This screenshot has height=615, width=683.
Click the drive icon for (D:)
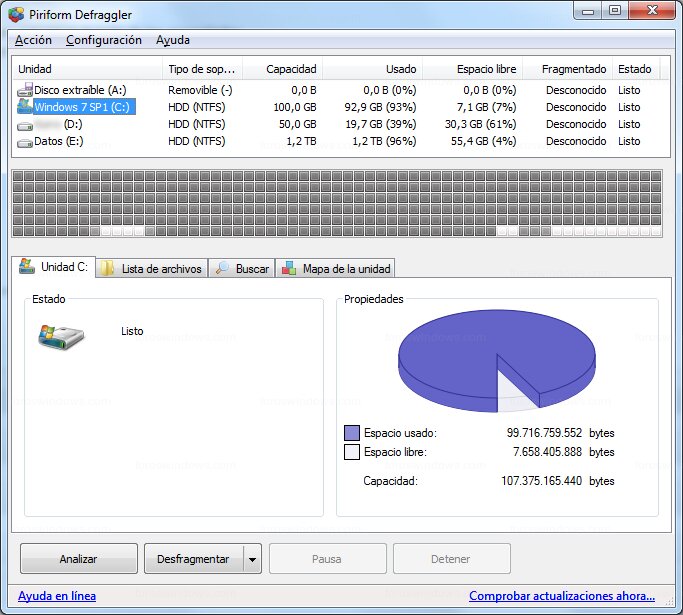coord(25,126)
